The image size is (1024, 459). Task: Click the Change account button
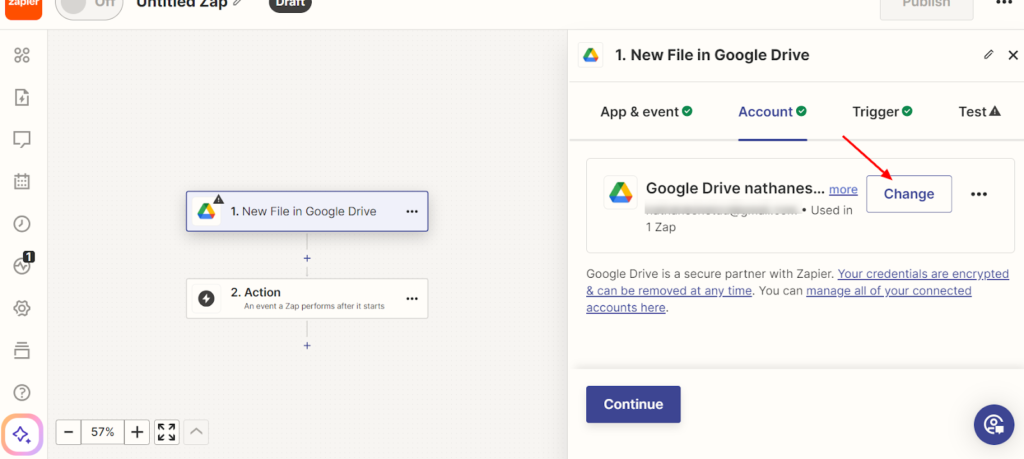[x=908, y=194]
